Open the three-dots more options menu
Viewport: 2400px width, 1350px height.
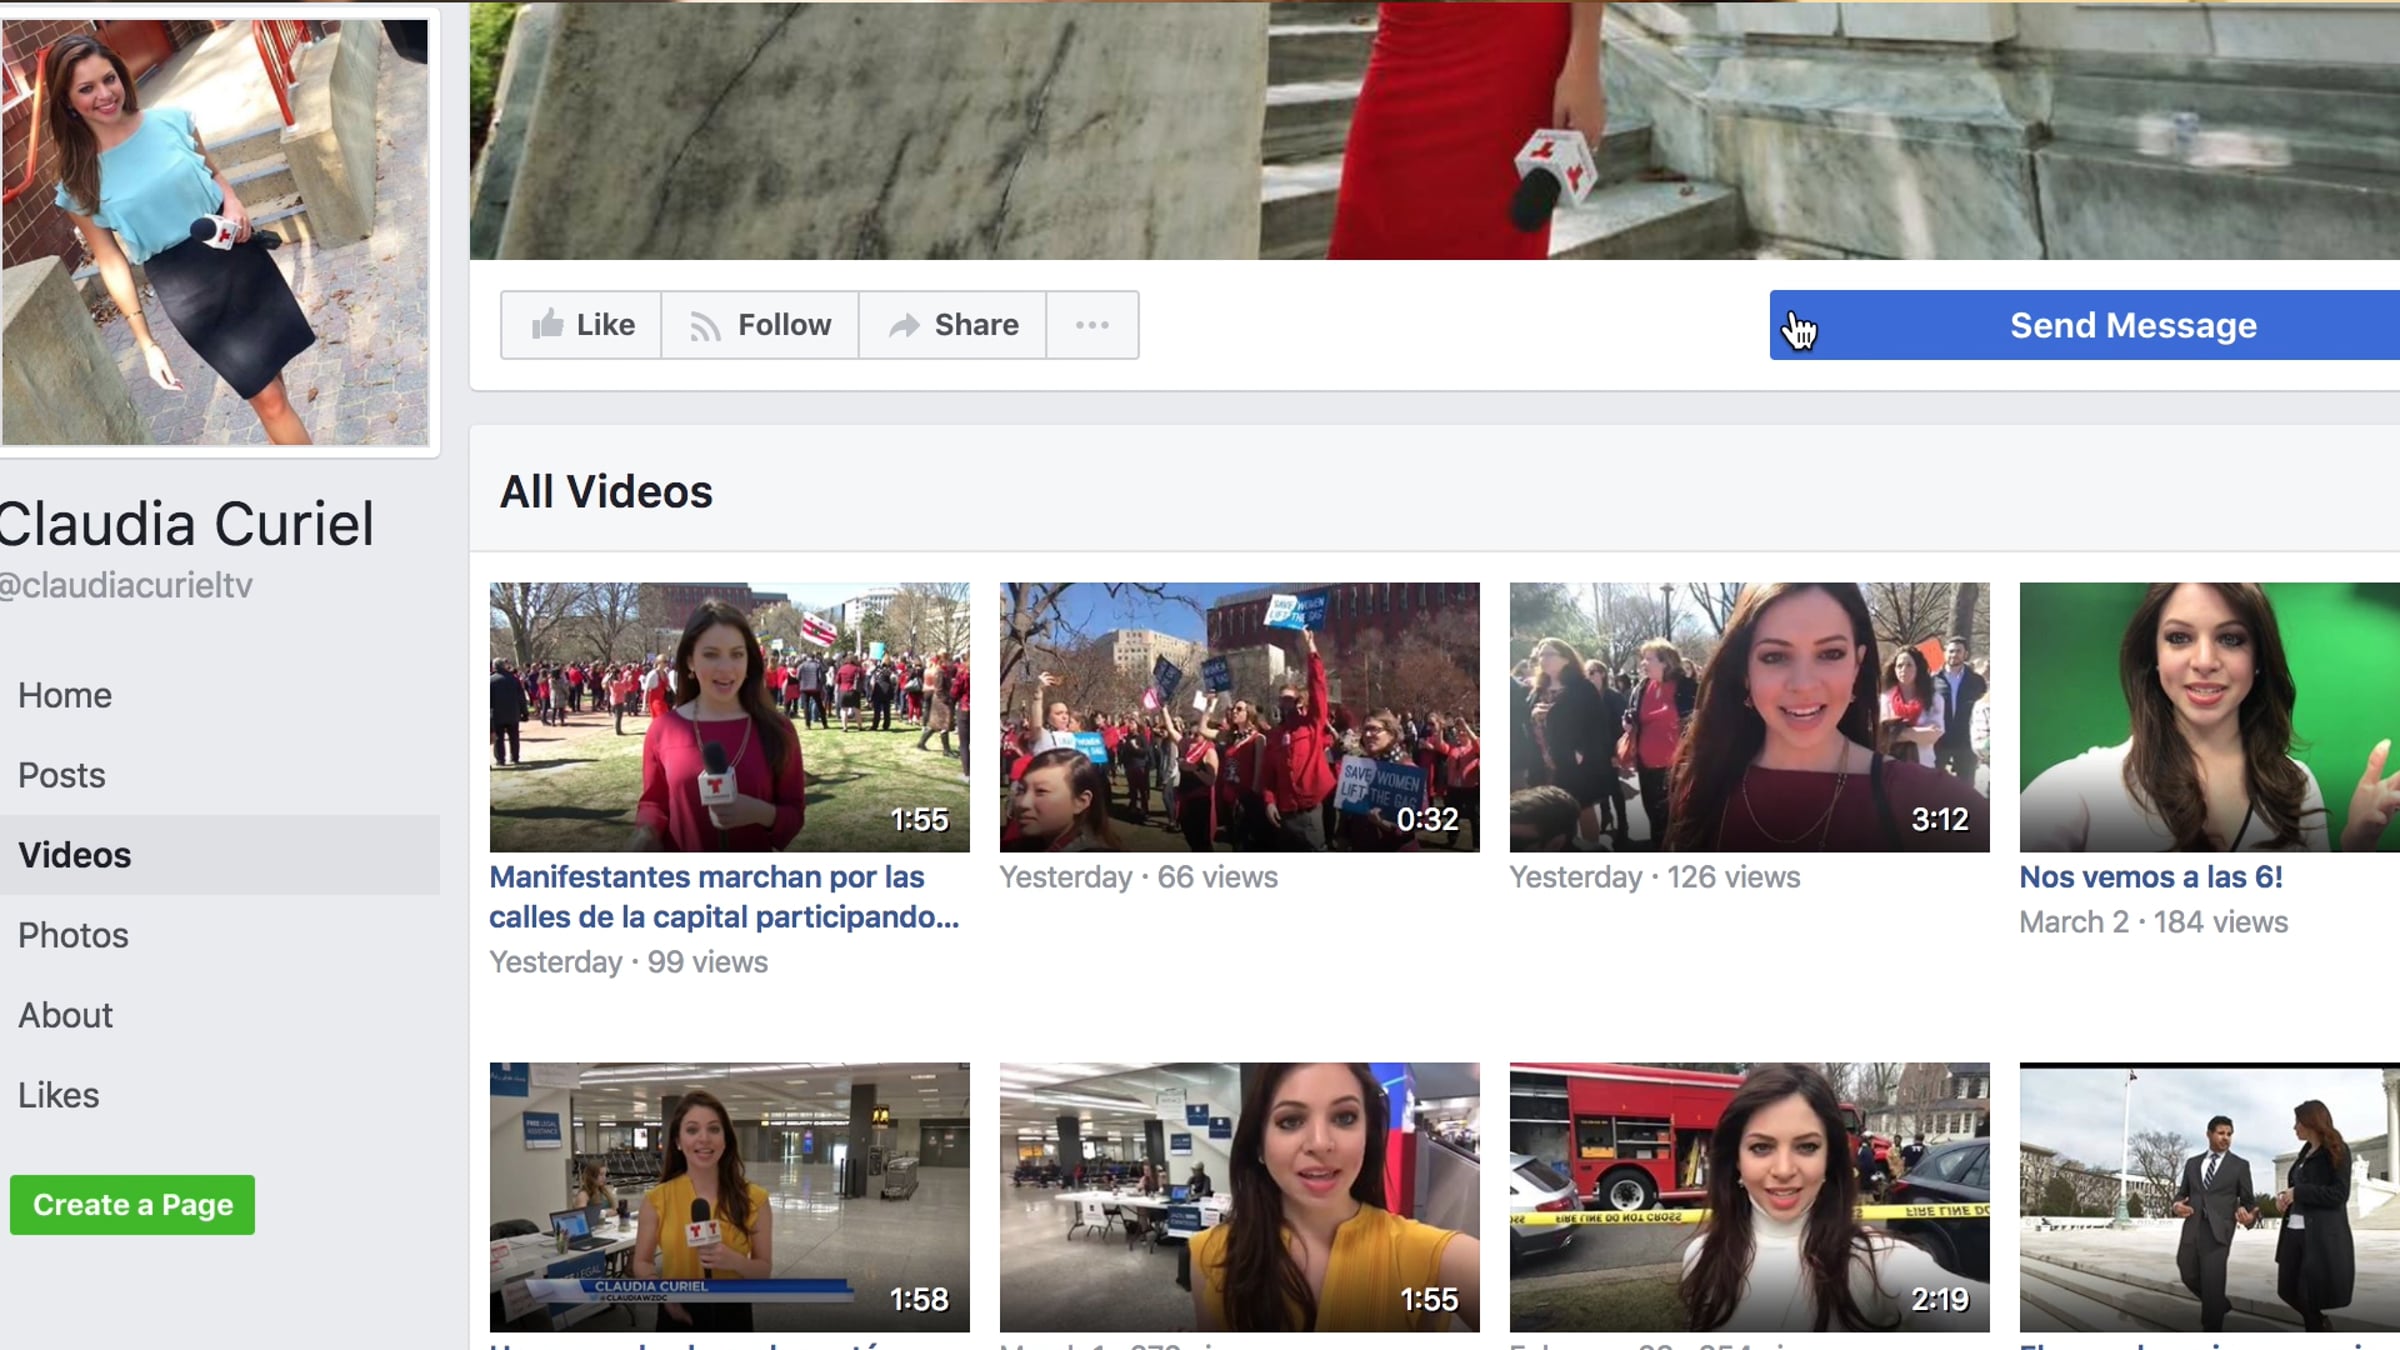(1092, 325)
